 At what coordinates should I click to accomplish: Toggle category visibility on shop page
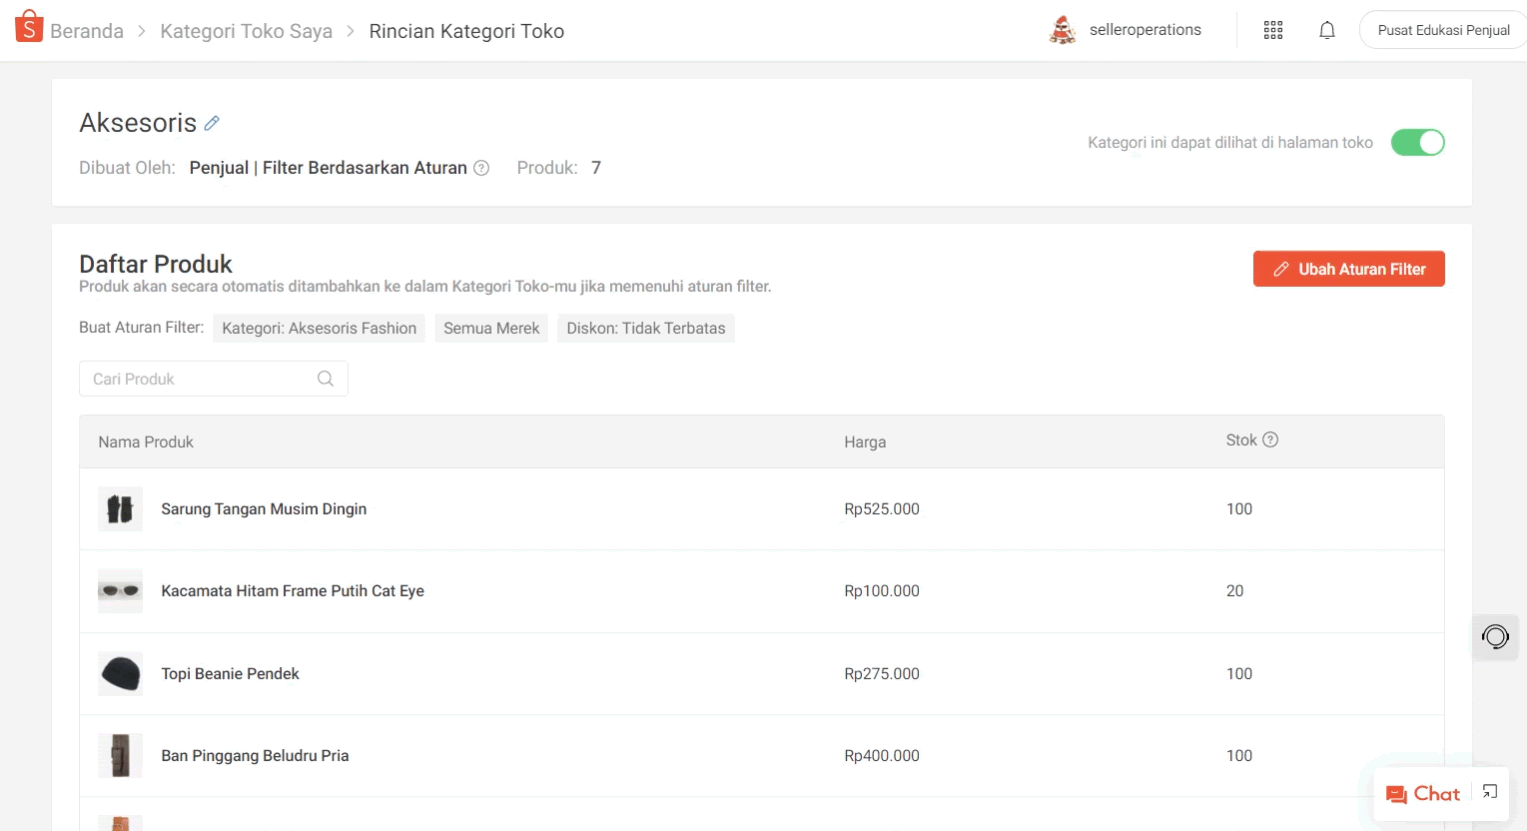pos(1417,143)
